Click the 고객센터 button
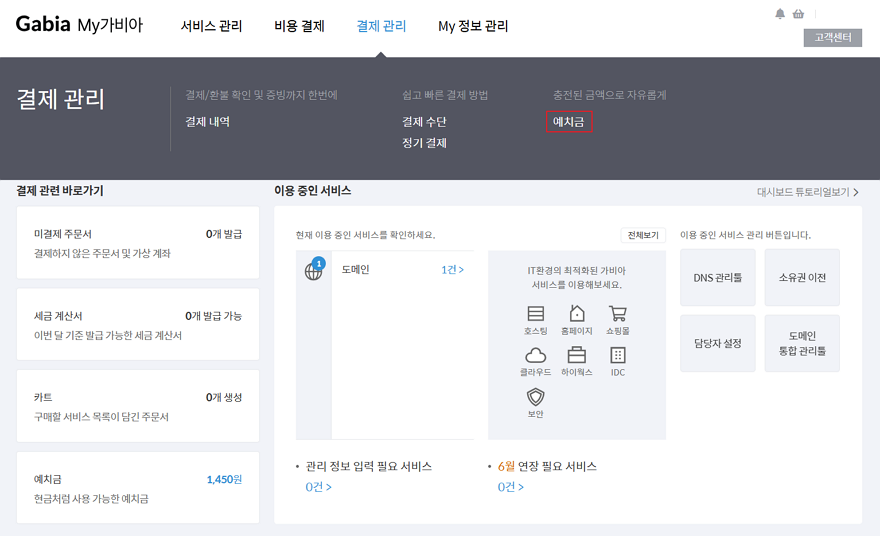 [833, 38]
